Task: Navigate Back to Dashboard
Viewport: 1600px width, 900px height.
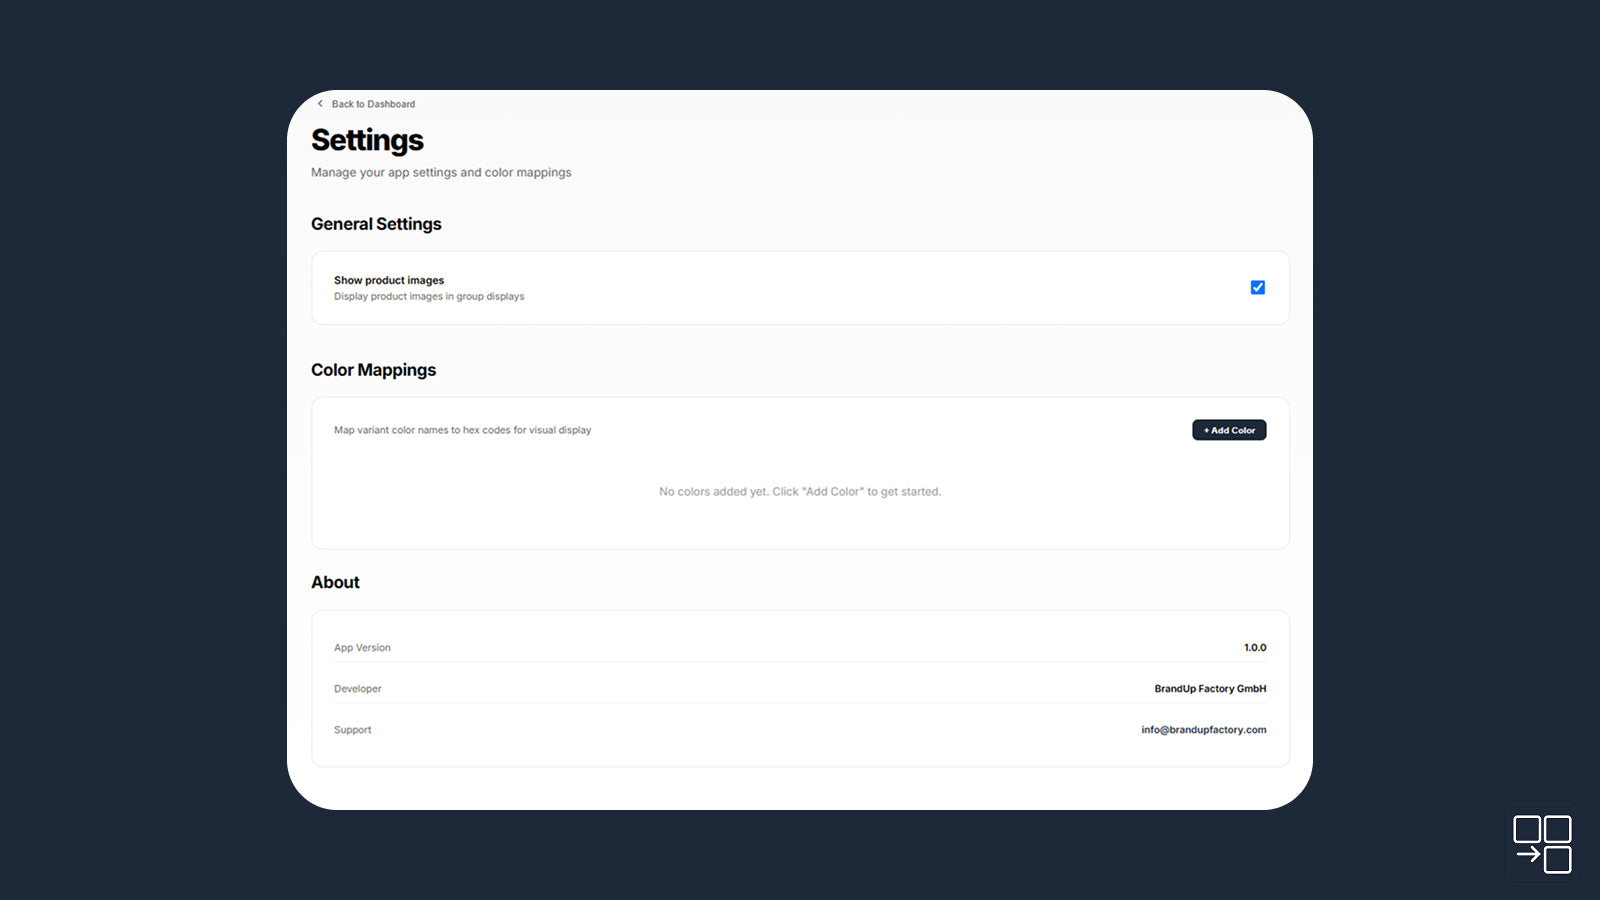Action: (373, 104)
